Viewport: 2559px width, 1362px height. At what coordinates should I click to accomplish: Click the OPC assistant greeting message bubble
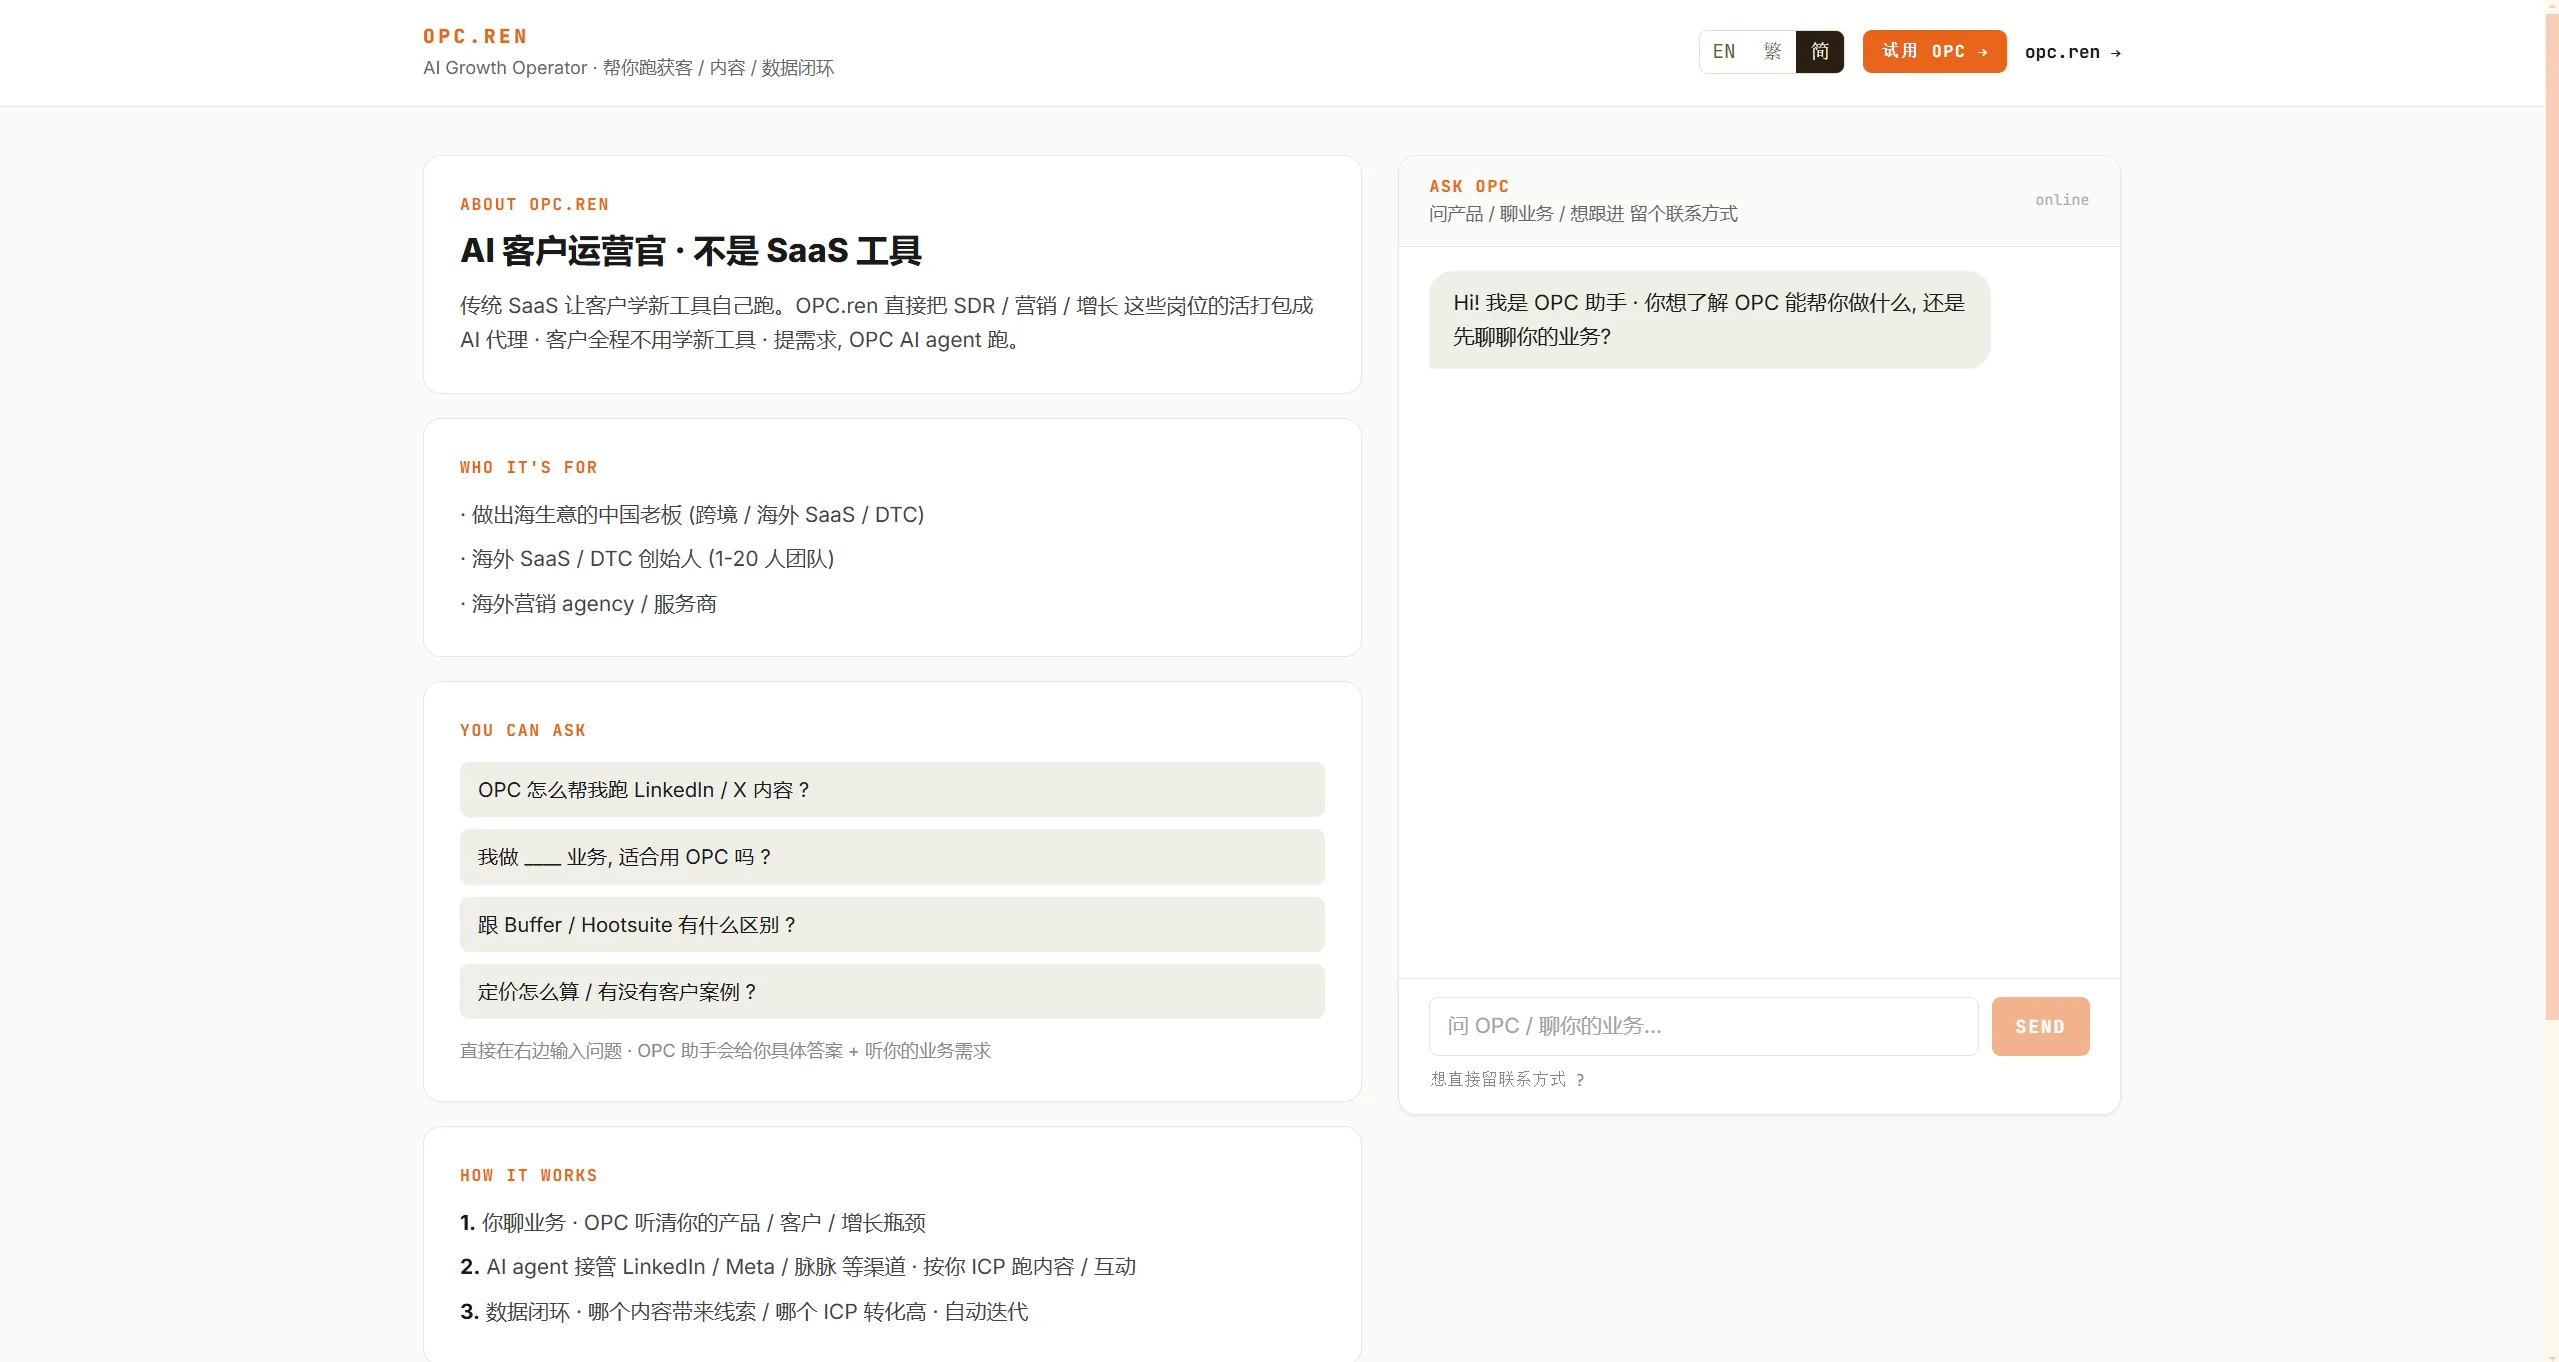point(1709,320)
